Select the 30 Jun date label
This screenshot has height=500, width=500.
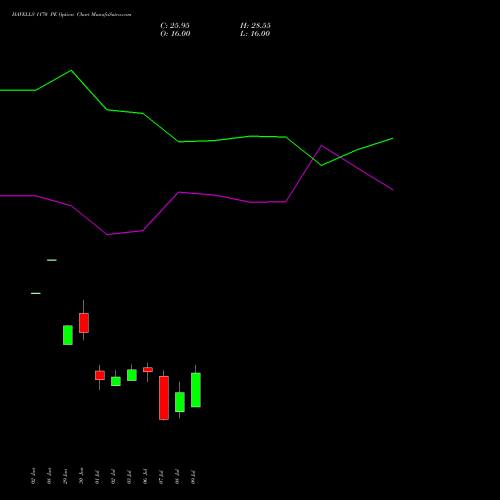coord(81,476)
